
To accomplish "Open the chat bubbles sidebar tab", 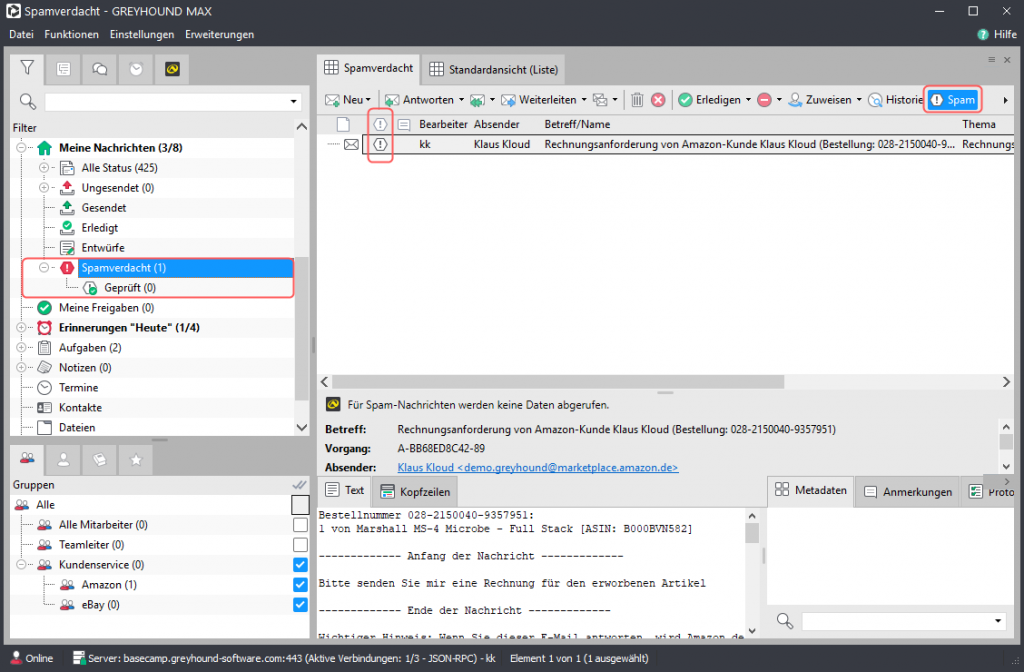I will click(100, 69).
